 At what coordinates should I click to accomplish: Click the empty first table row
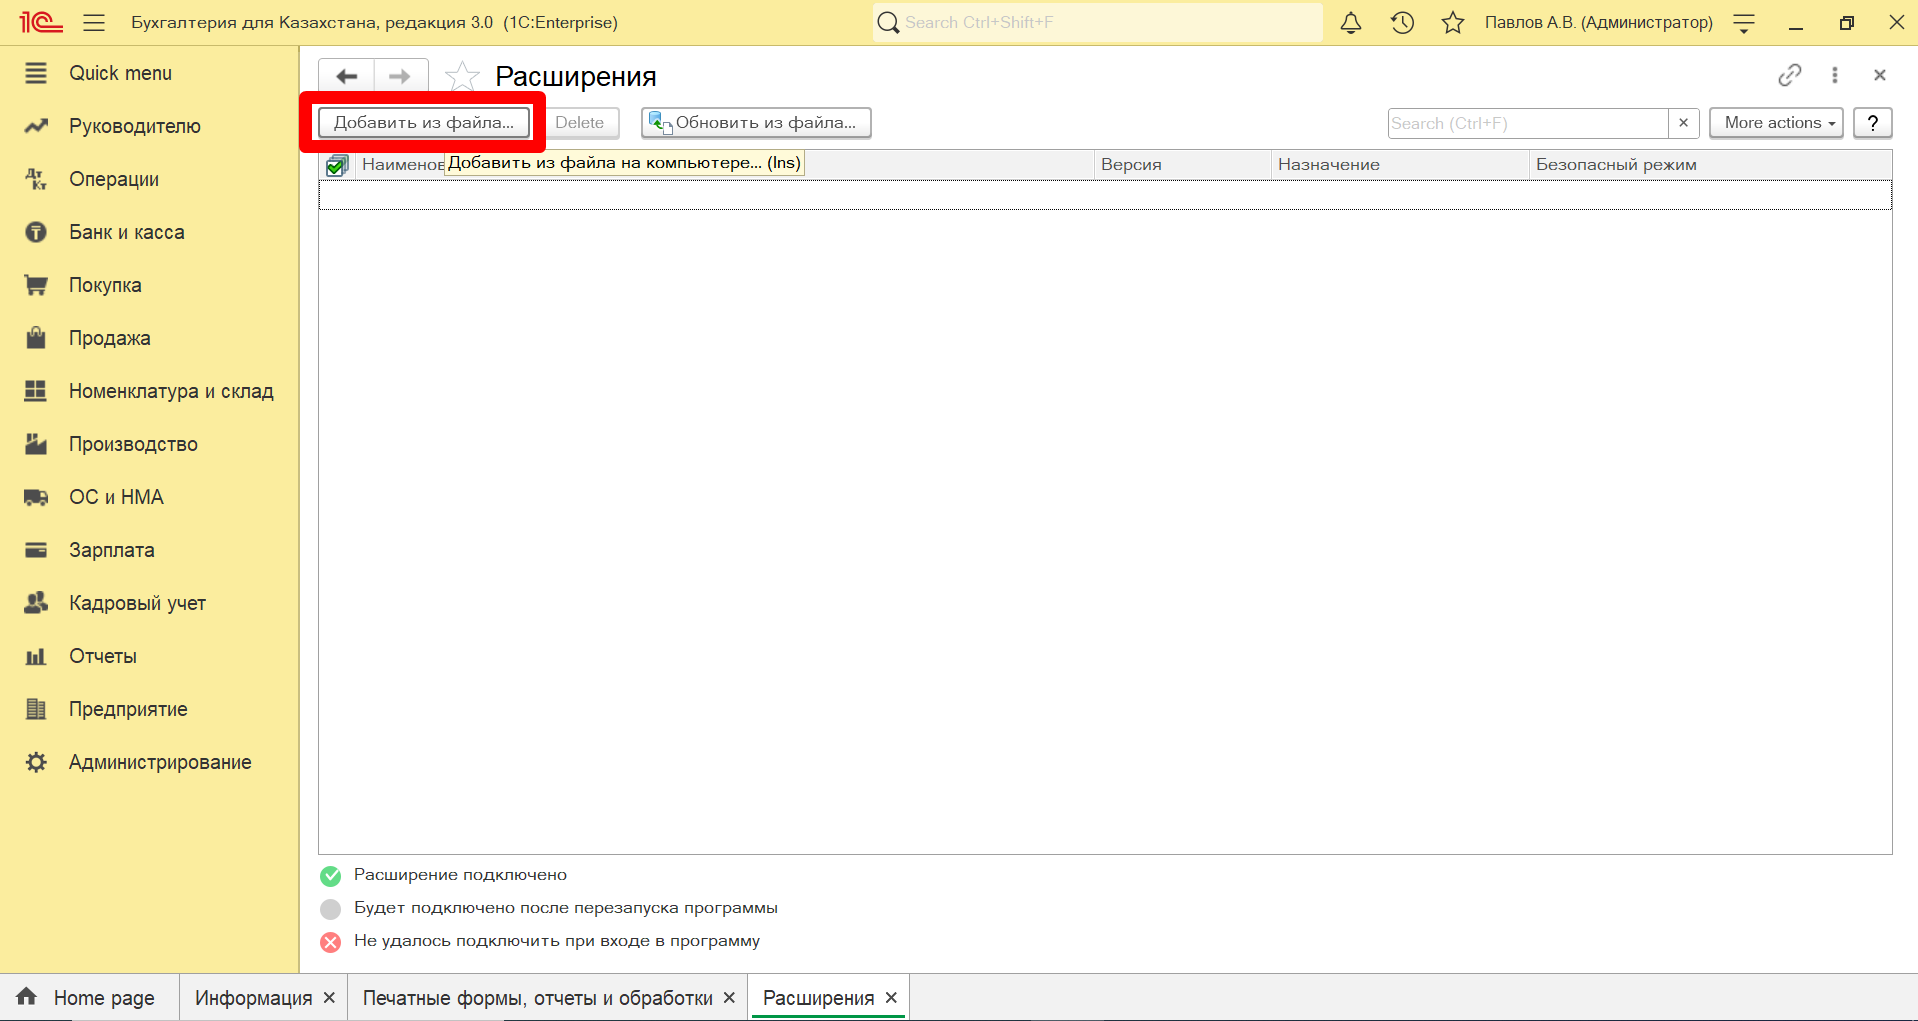1105,195
